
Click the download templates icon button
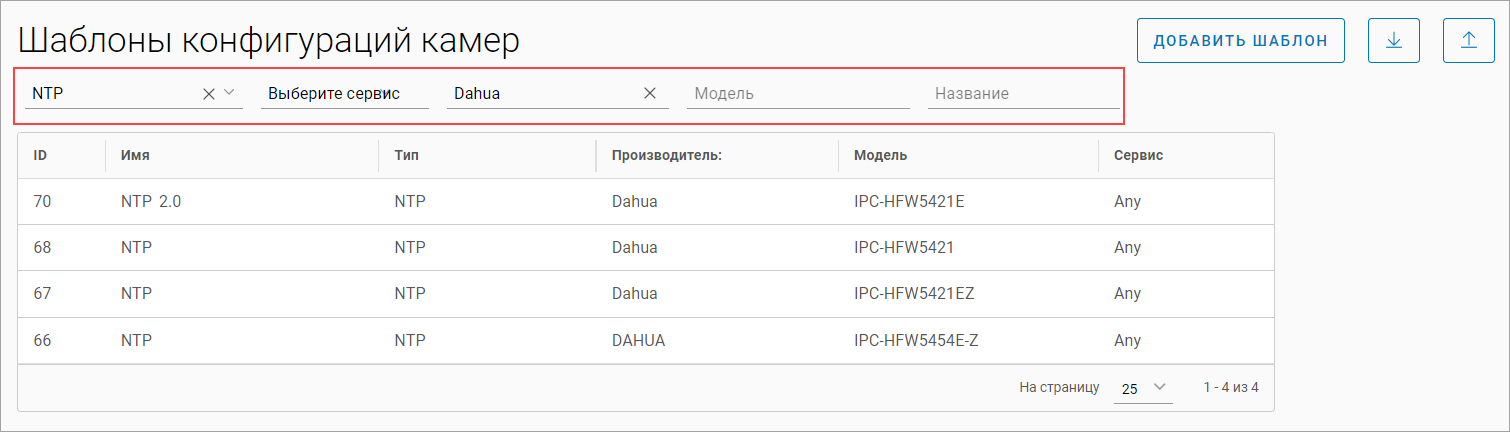click(x=1394, y=41)
